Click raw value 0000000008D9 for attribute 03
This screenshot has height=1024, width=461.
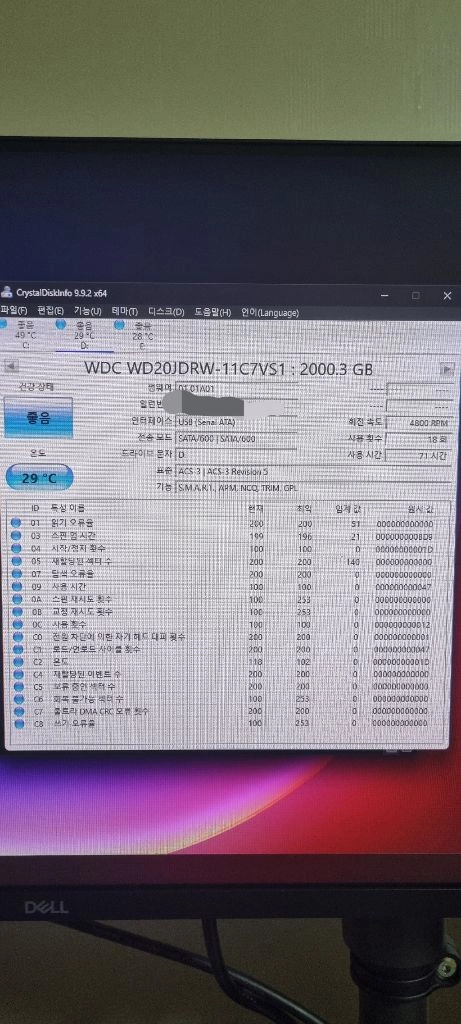[x=404, y=536]
